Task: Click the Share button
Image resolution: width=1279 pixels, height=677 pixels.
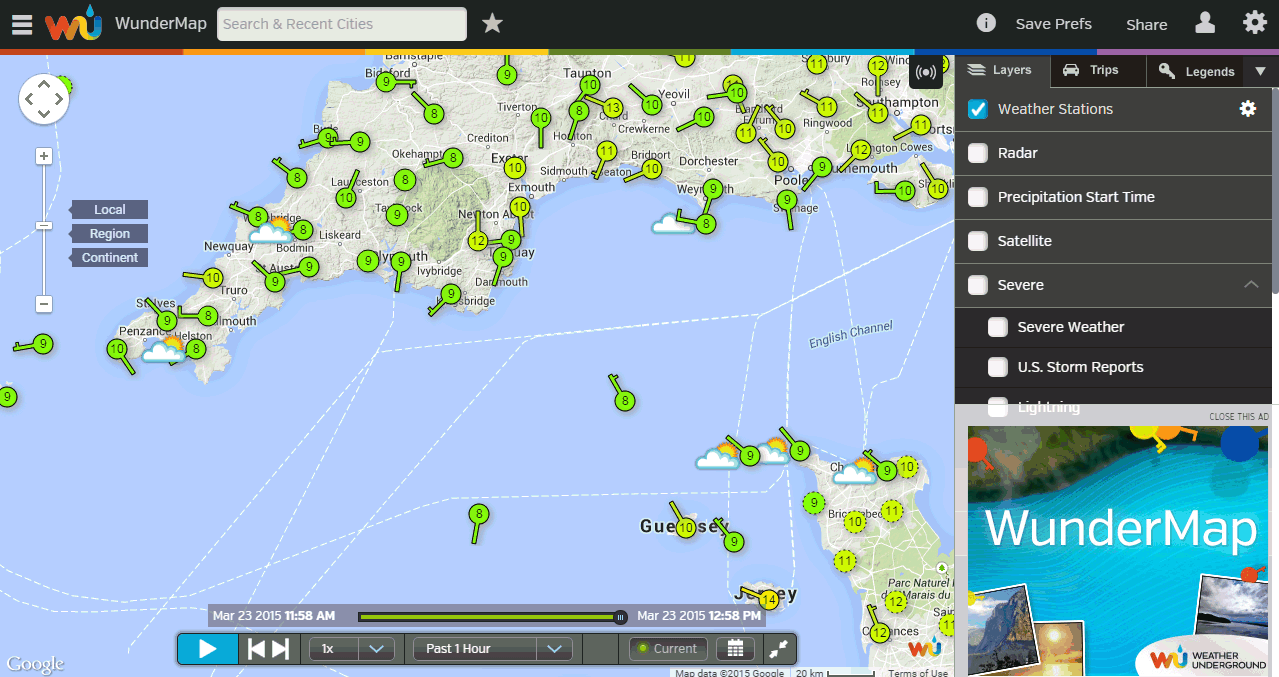Action: [1146, 23]
